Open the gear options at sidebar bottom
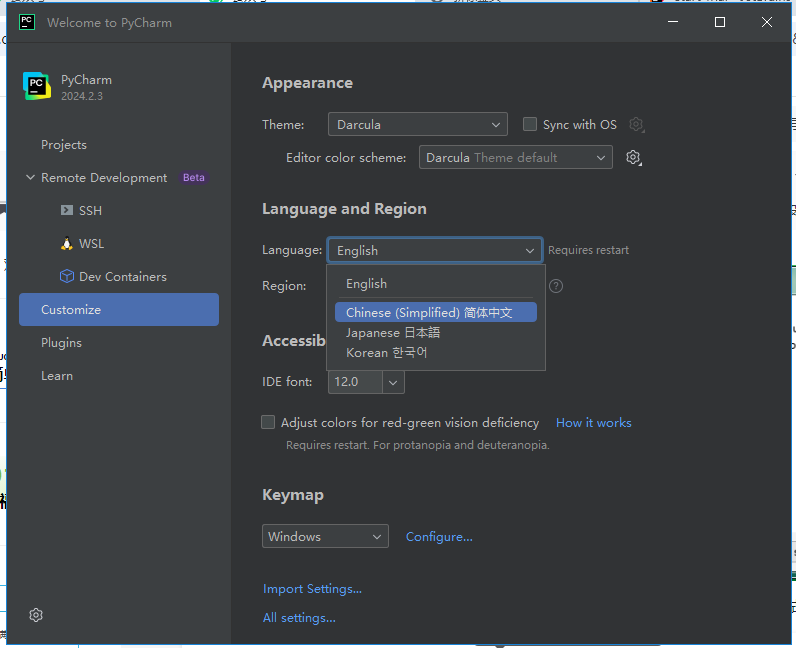This screenshot has width=796, height=648. pos(36,615)
